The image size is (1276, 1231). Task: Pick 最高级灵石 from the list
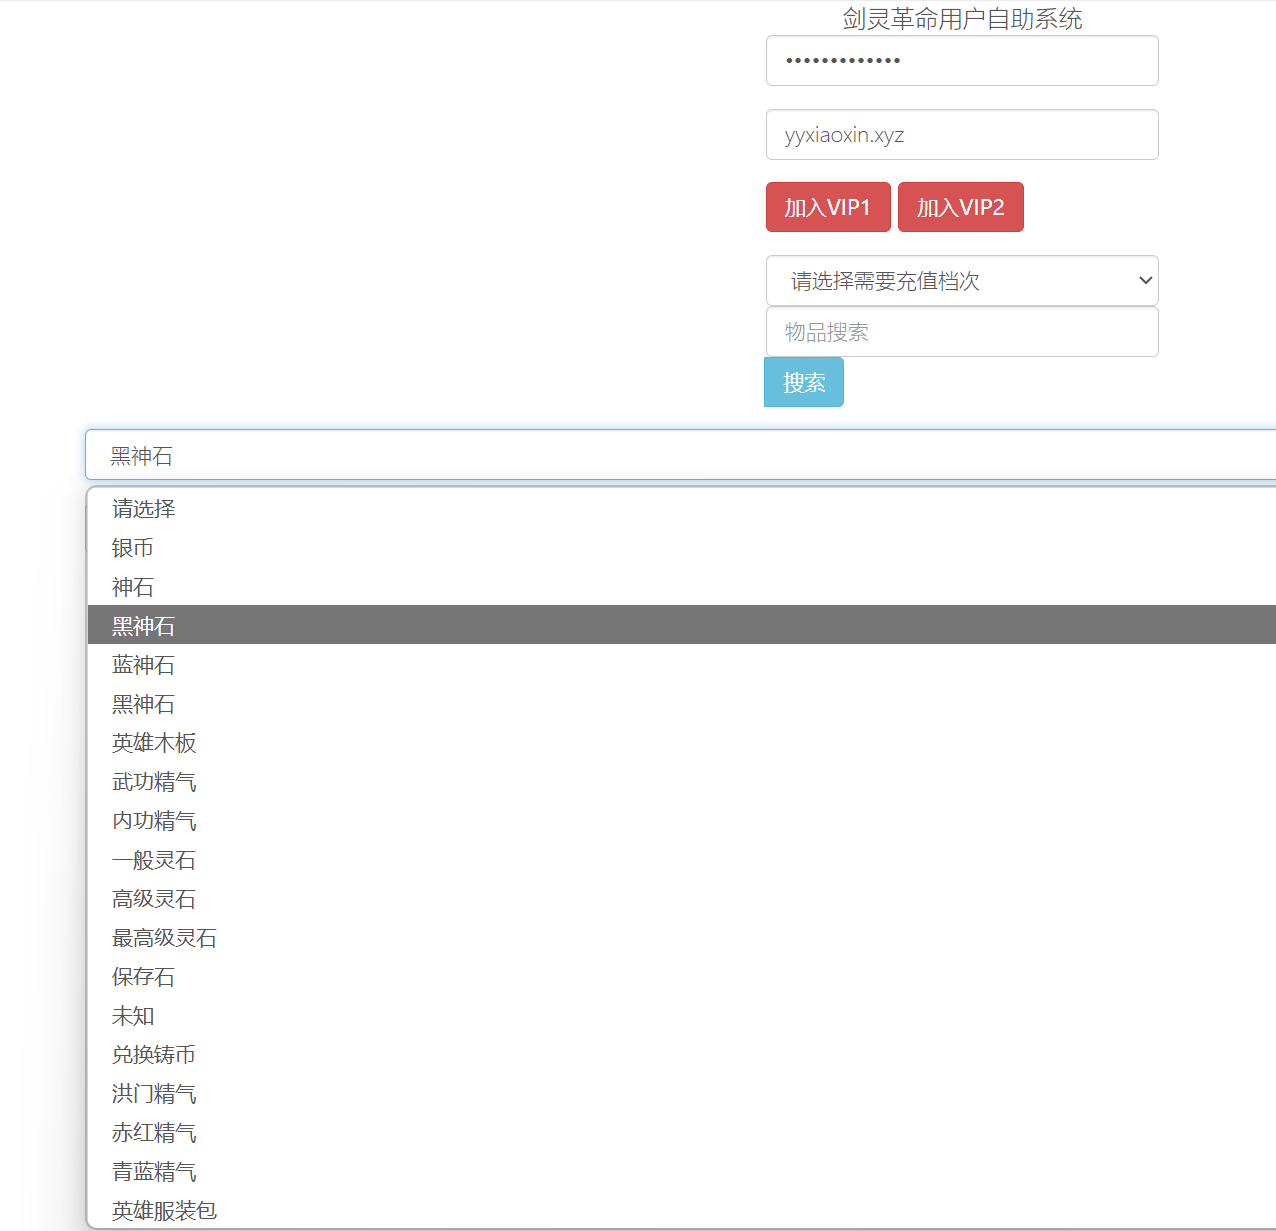[x=164, y=937]
